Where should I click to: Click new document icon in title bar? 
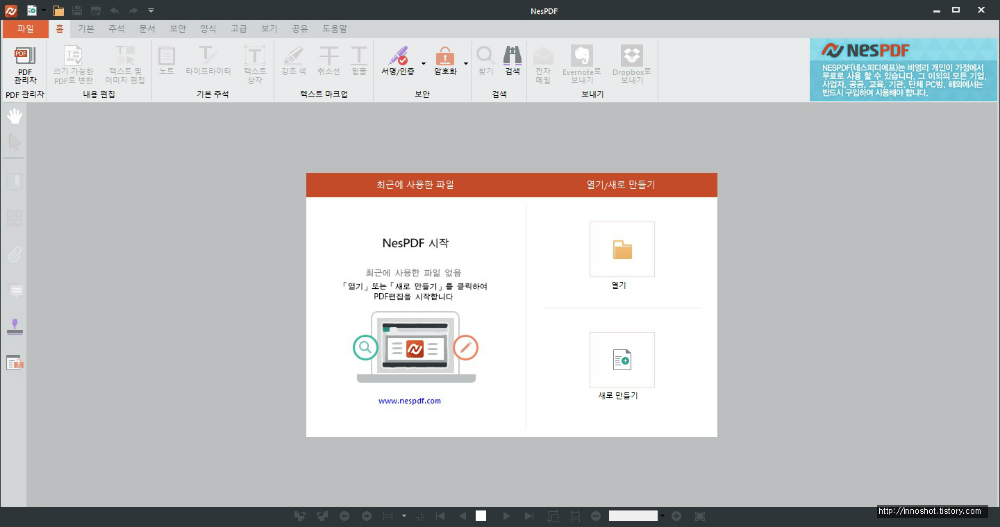(x=31, y=10)
